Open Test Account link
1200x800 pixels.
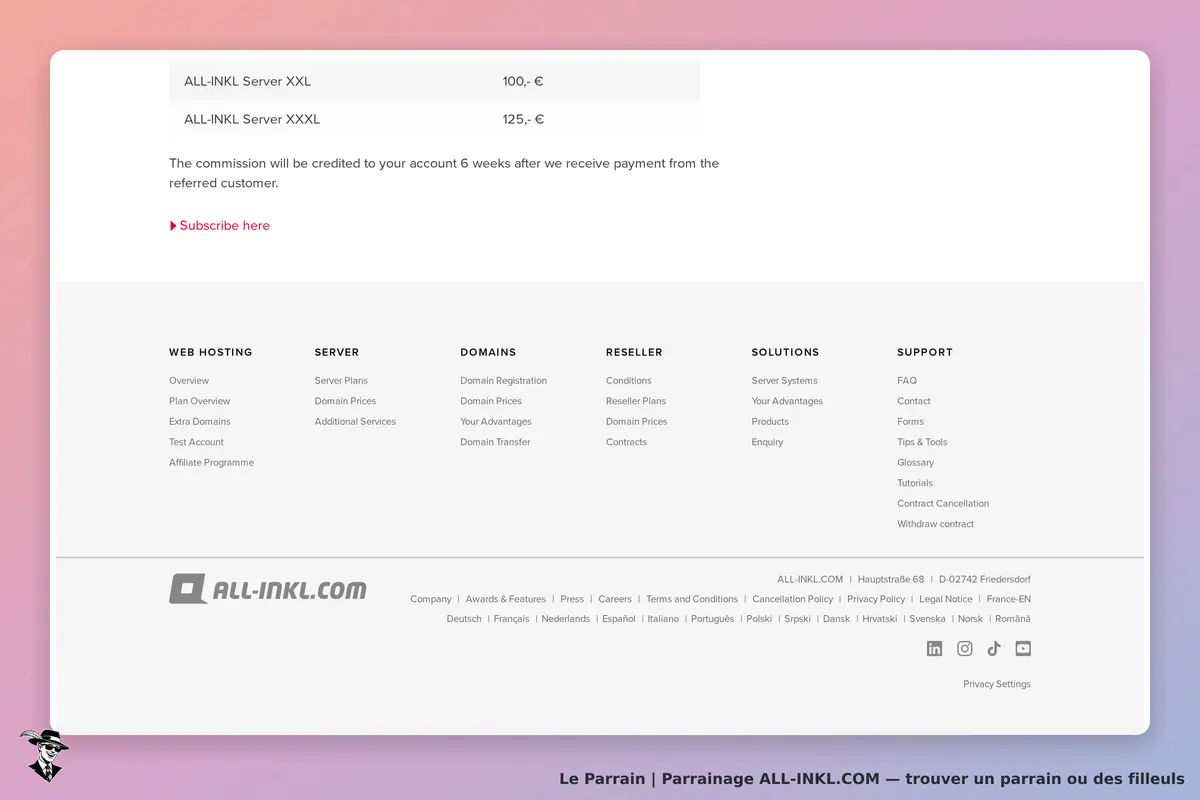[x=196, y=442]
